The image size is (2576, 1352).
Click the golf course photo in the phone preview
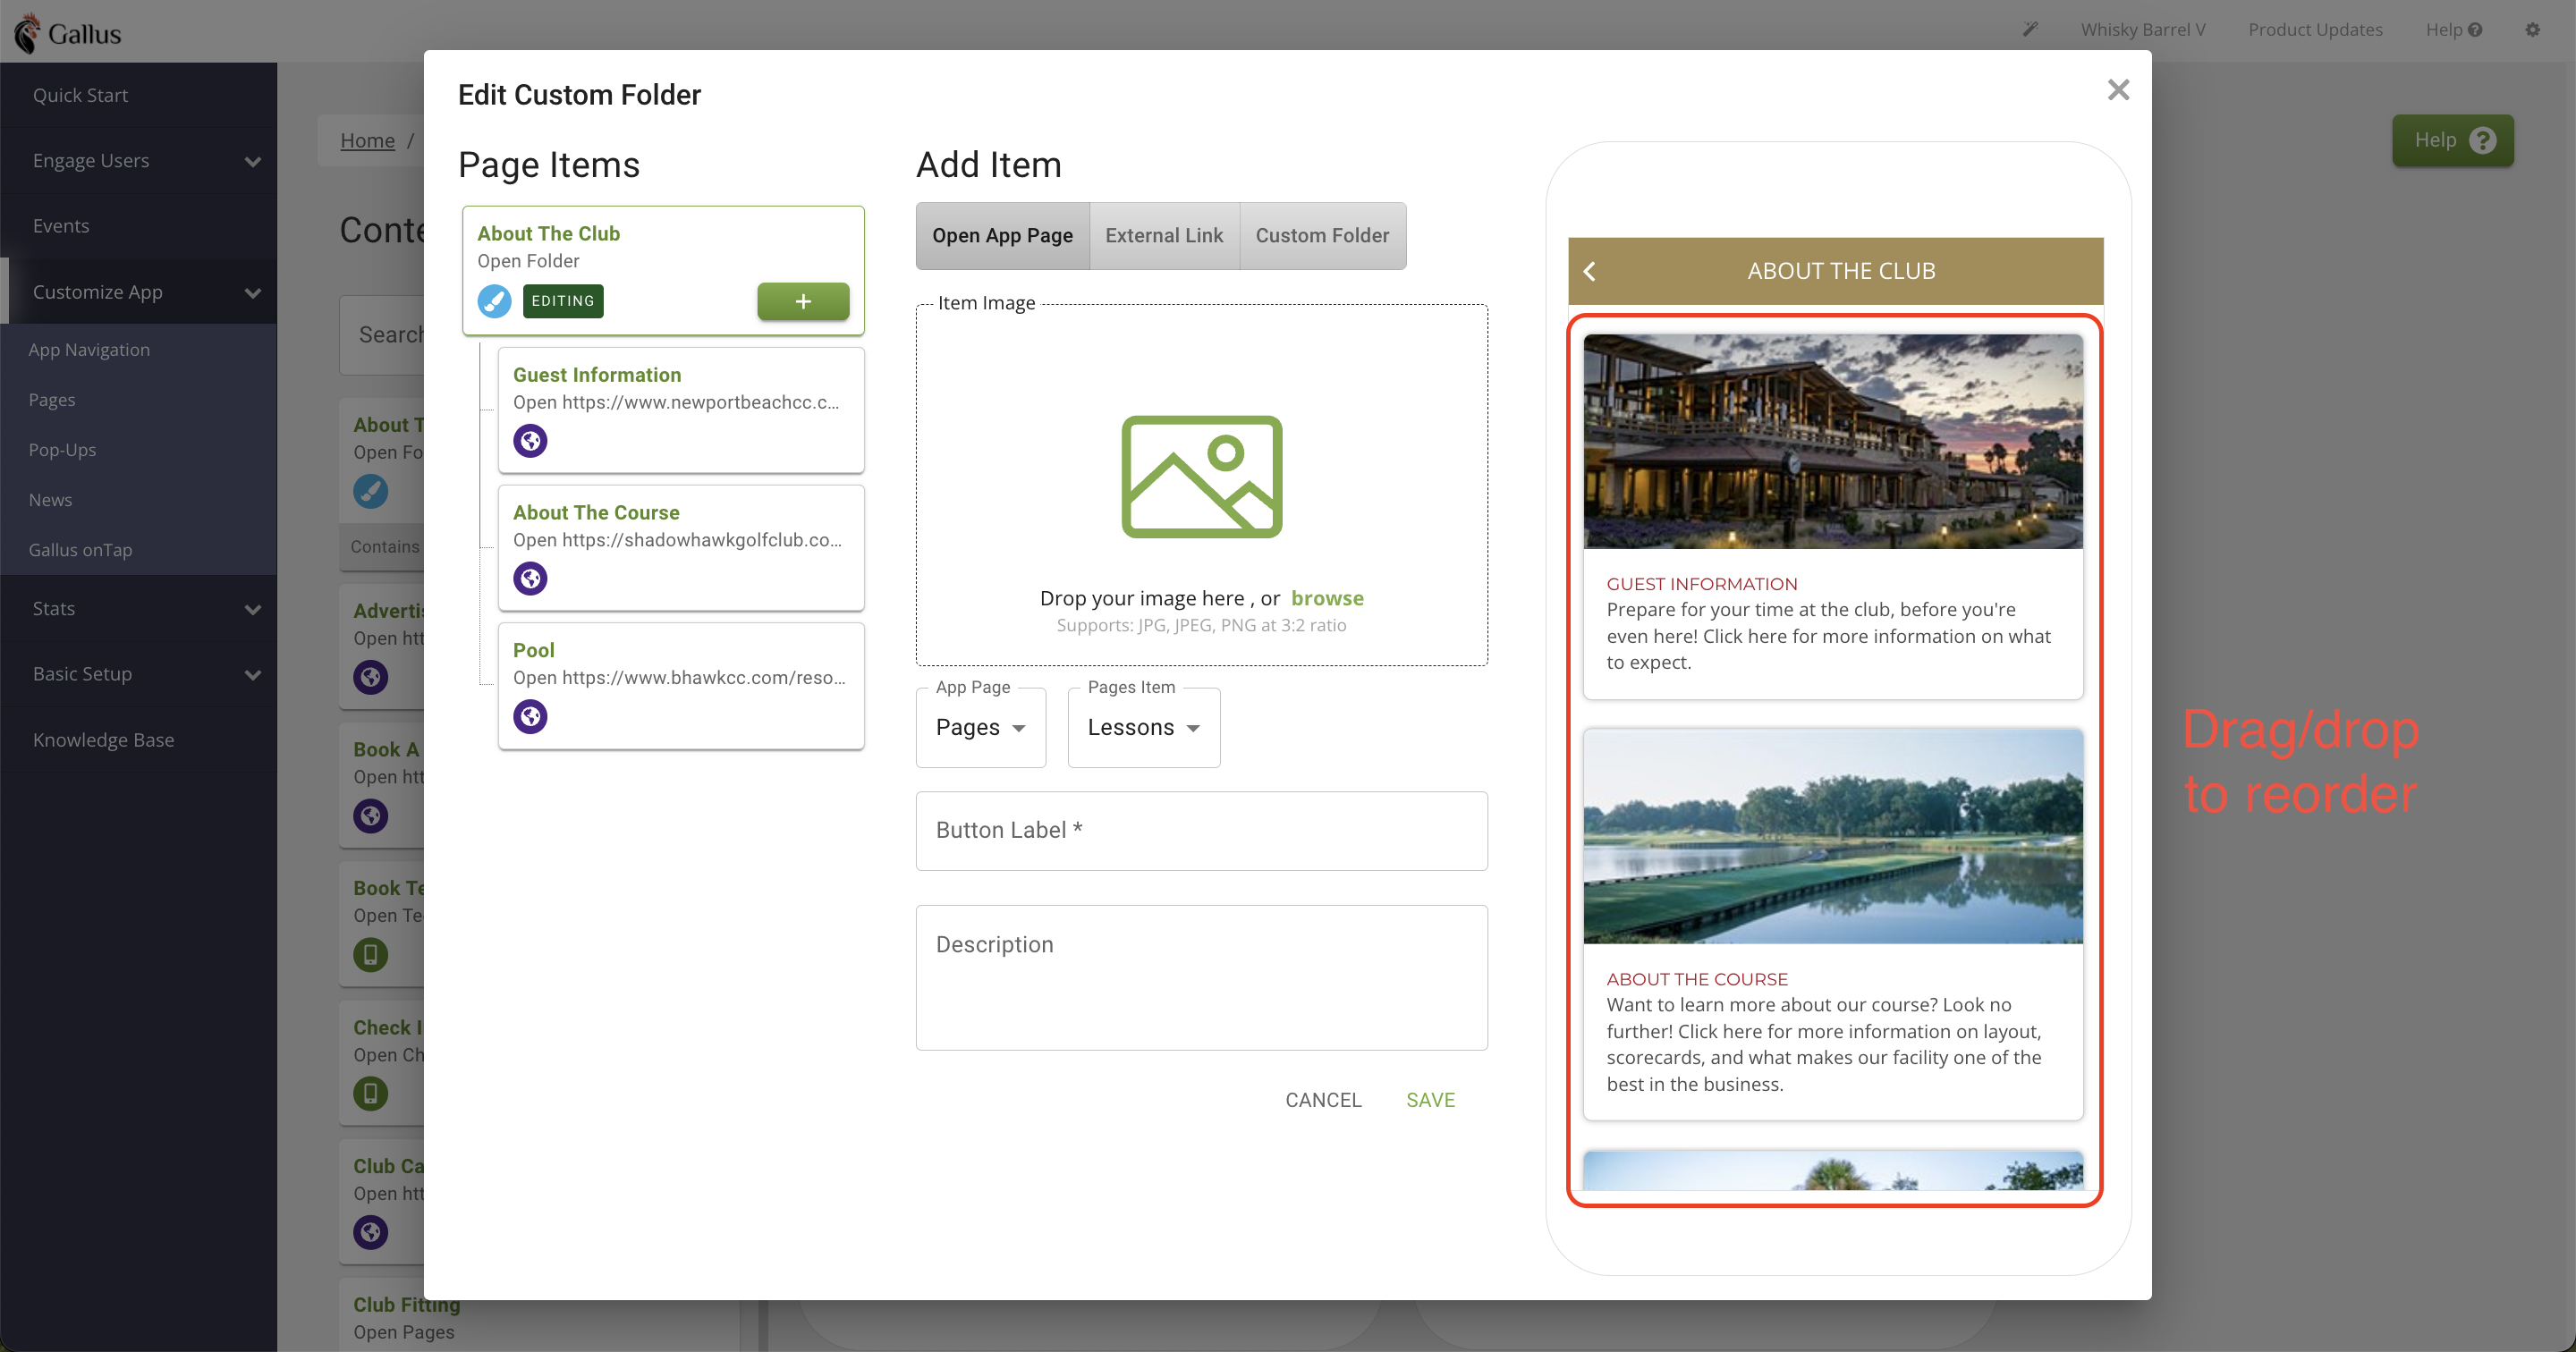[1833, 836]
